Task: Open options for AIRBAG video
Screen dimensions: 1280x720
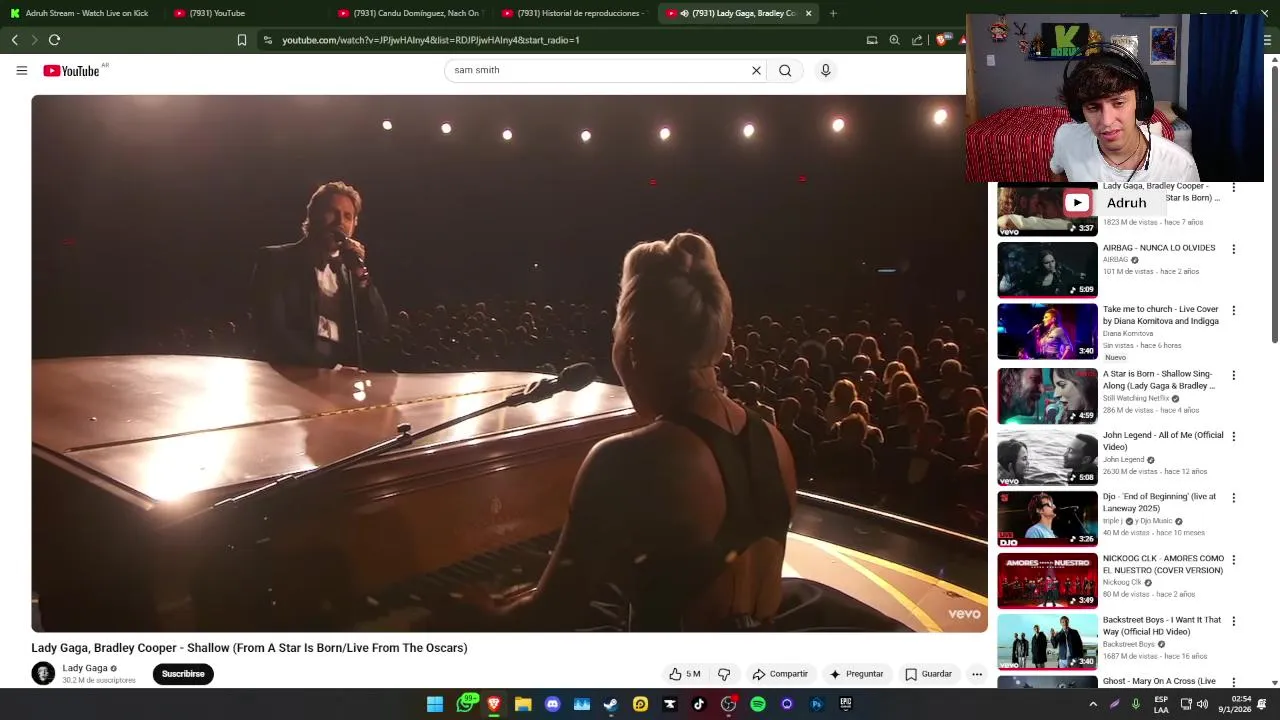Action: coord(1233,249)
